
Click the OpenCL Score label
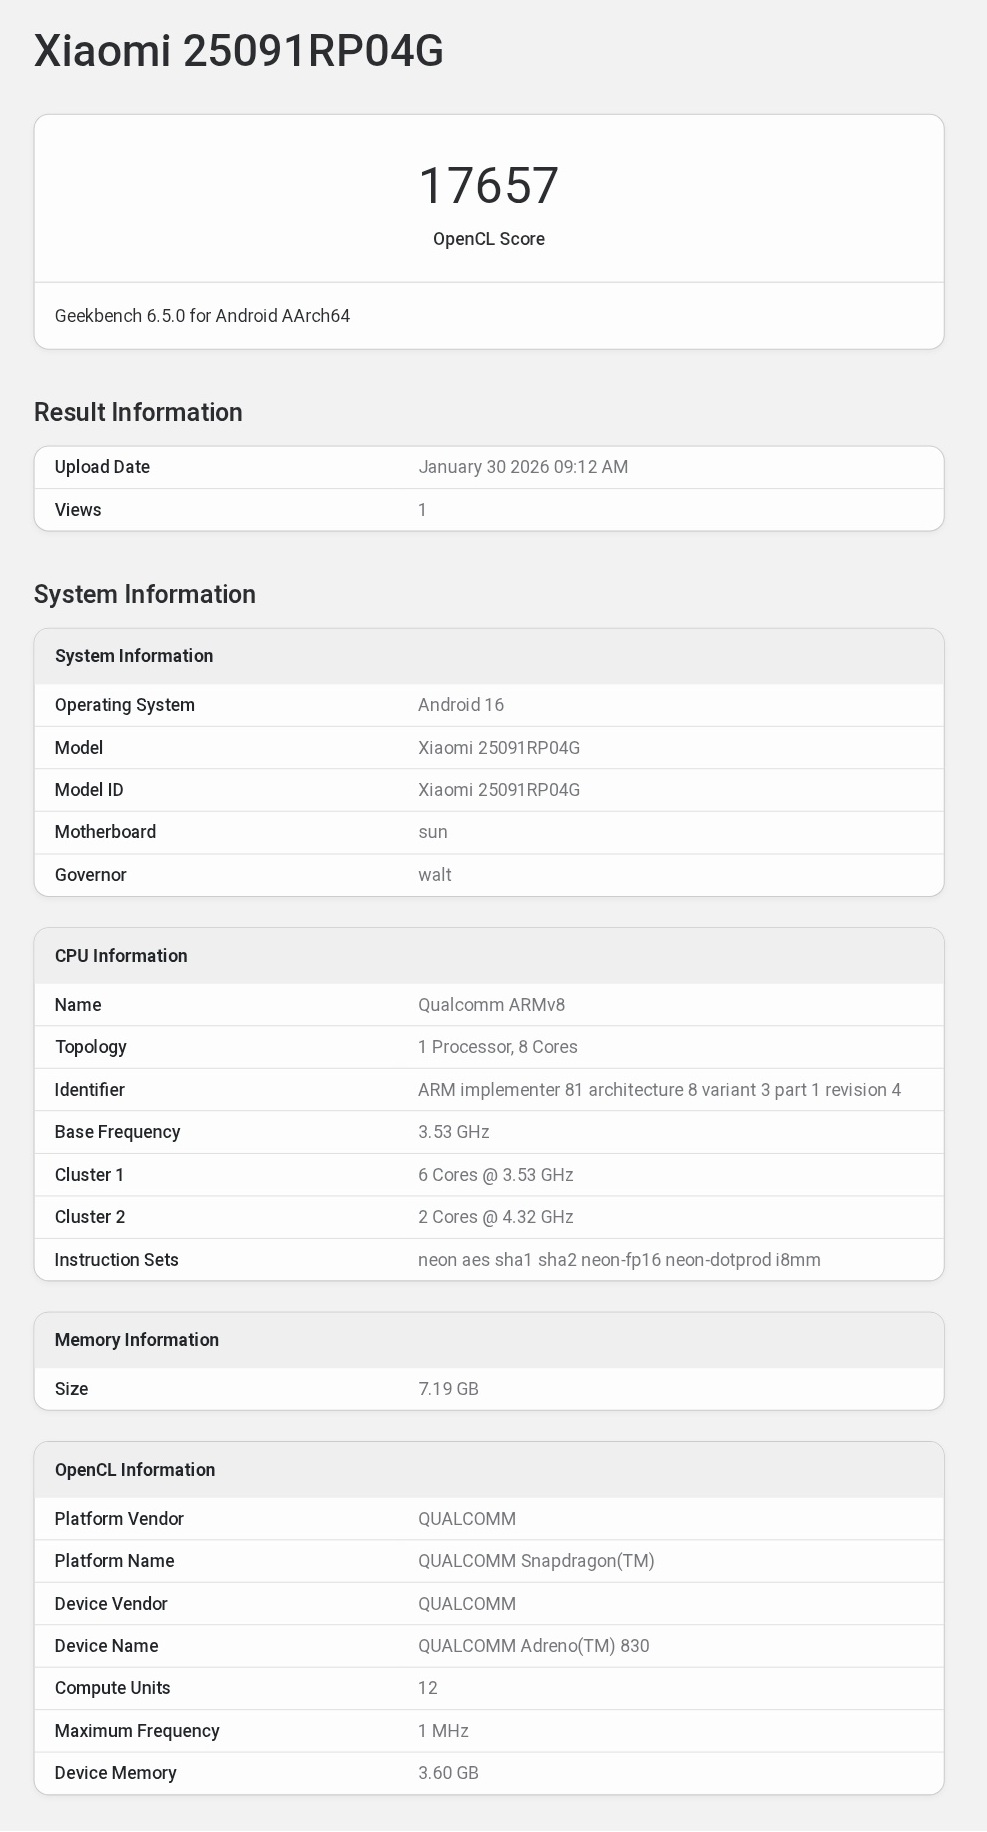[489, 239]
